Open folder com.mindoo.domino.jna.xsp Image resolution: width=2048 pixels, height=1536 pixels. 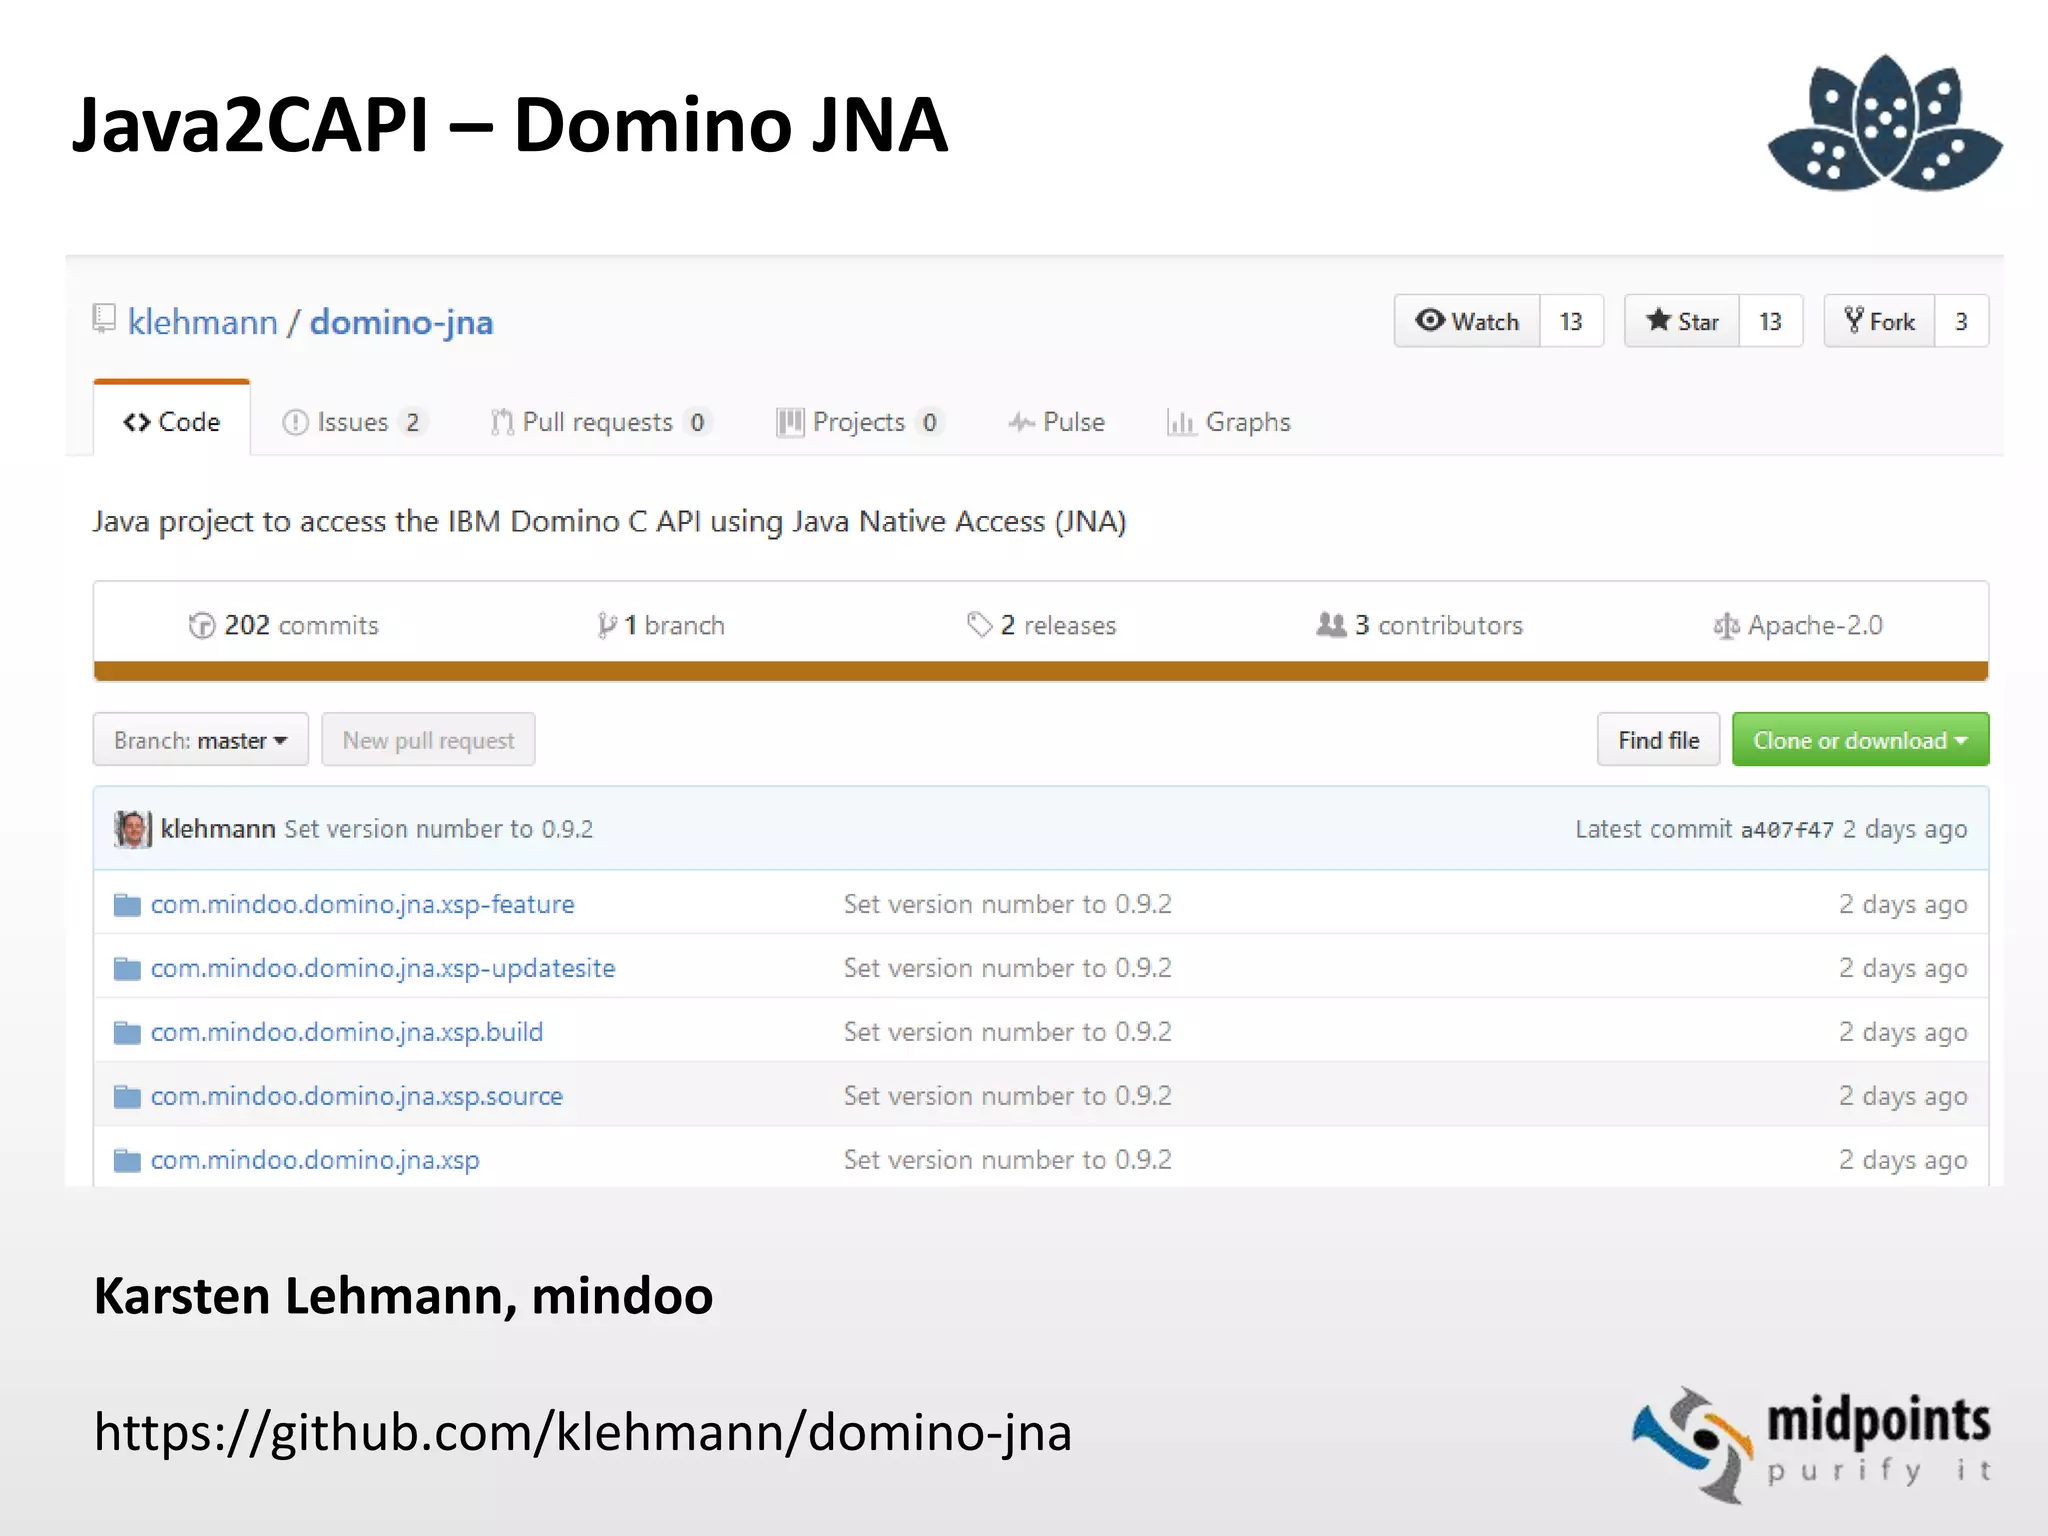pyautogui.click(x=315, y=1160)
